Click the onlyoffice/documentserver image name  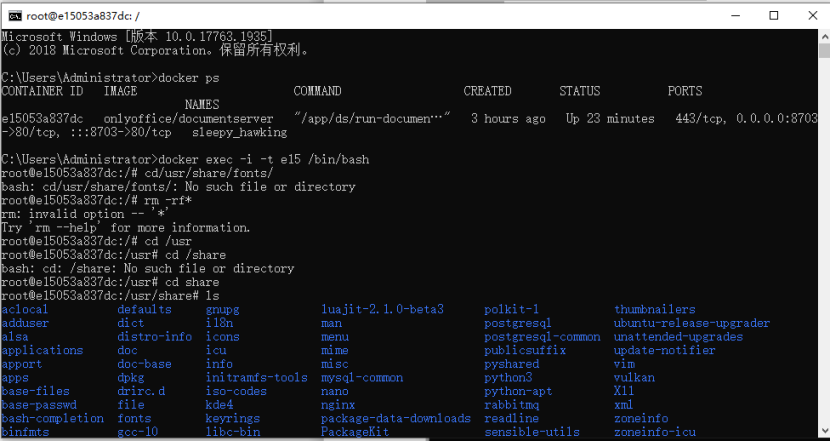(x=173, y=118)
